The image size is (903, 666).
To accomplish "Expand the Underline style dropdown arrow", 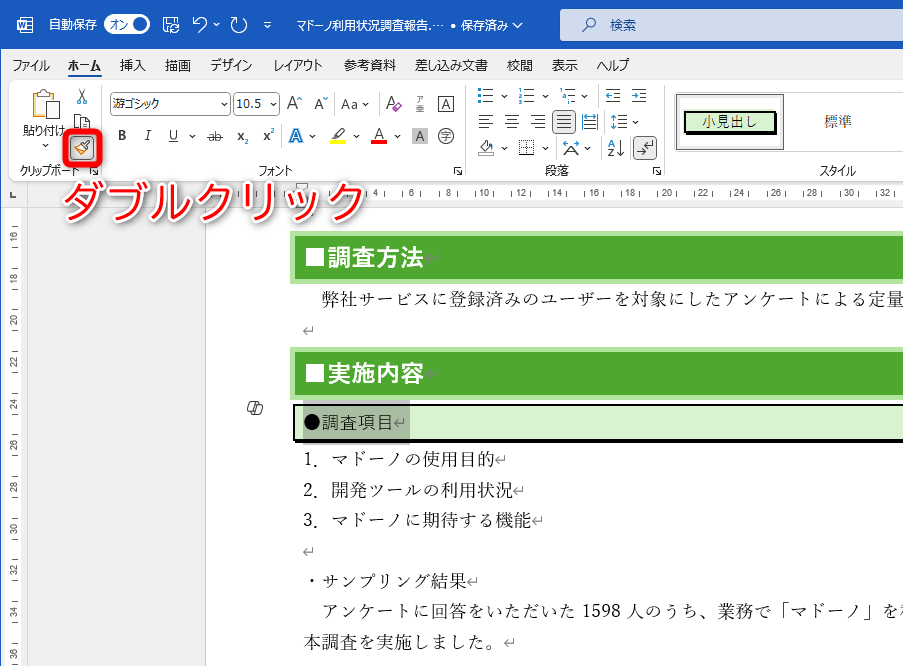I will (192, 135).
